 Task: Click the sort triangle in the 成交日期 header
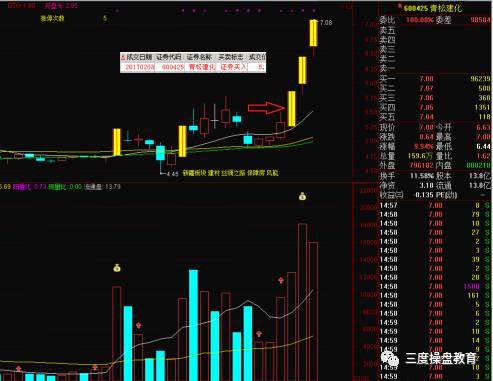coord(123,58)
